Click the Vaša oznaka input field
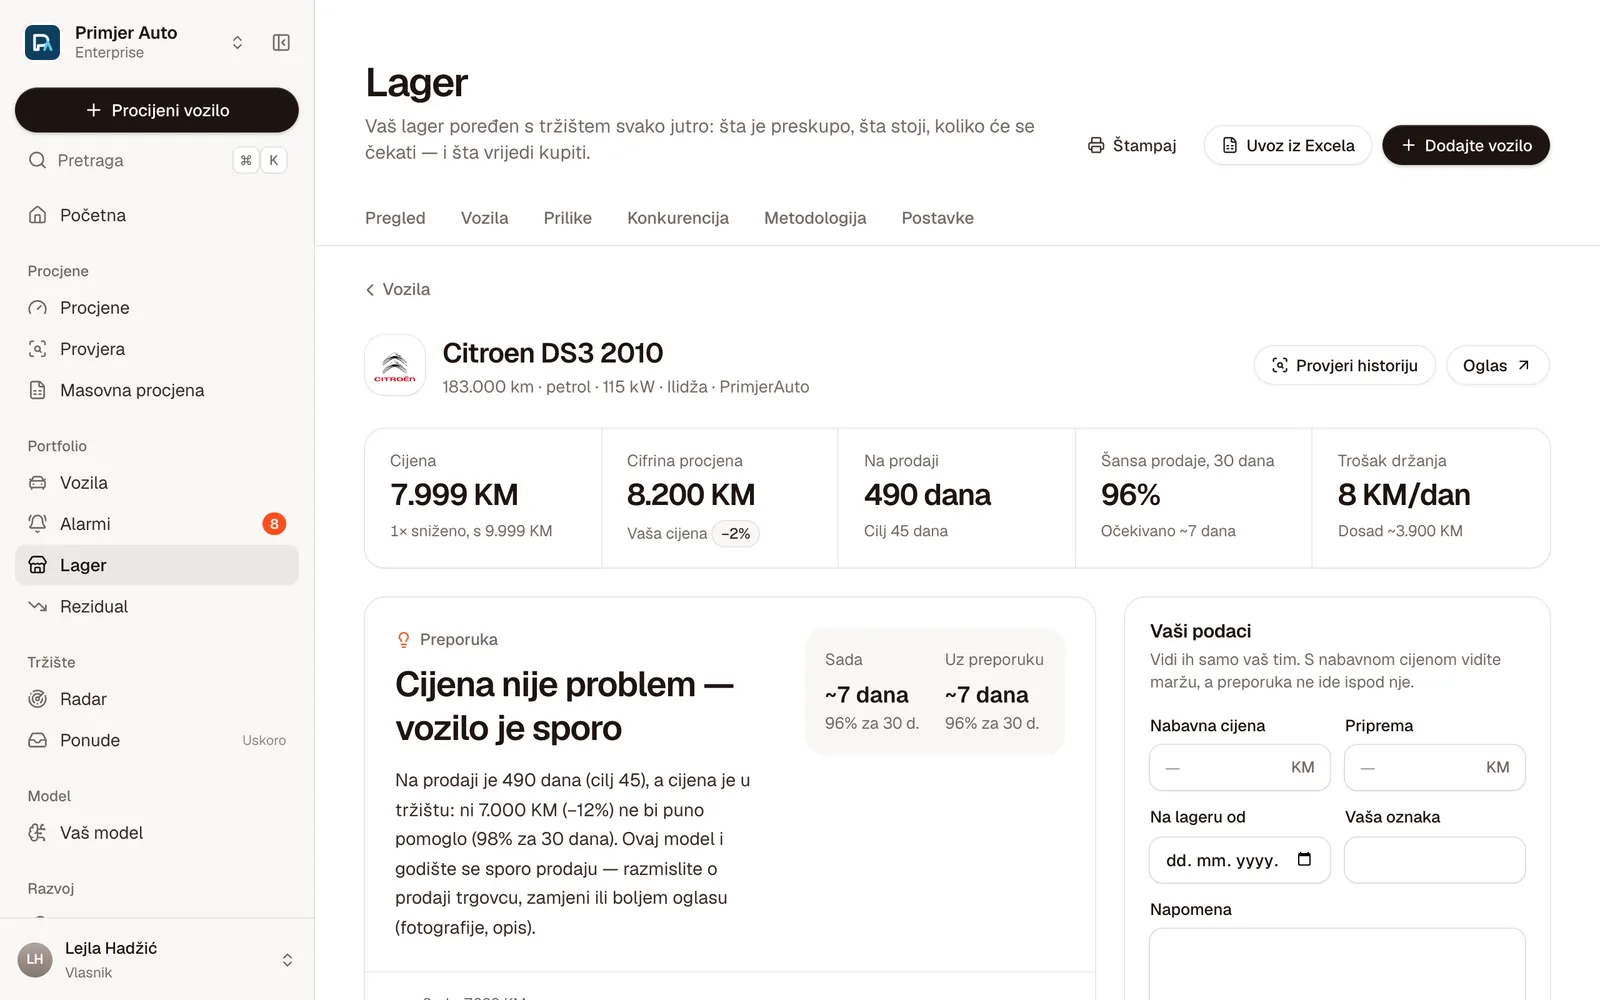 pos(1435,860)
